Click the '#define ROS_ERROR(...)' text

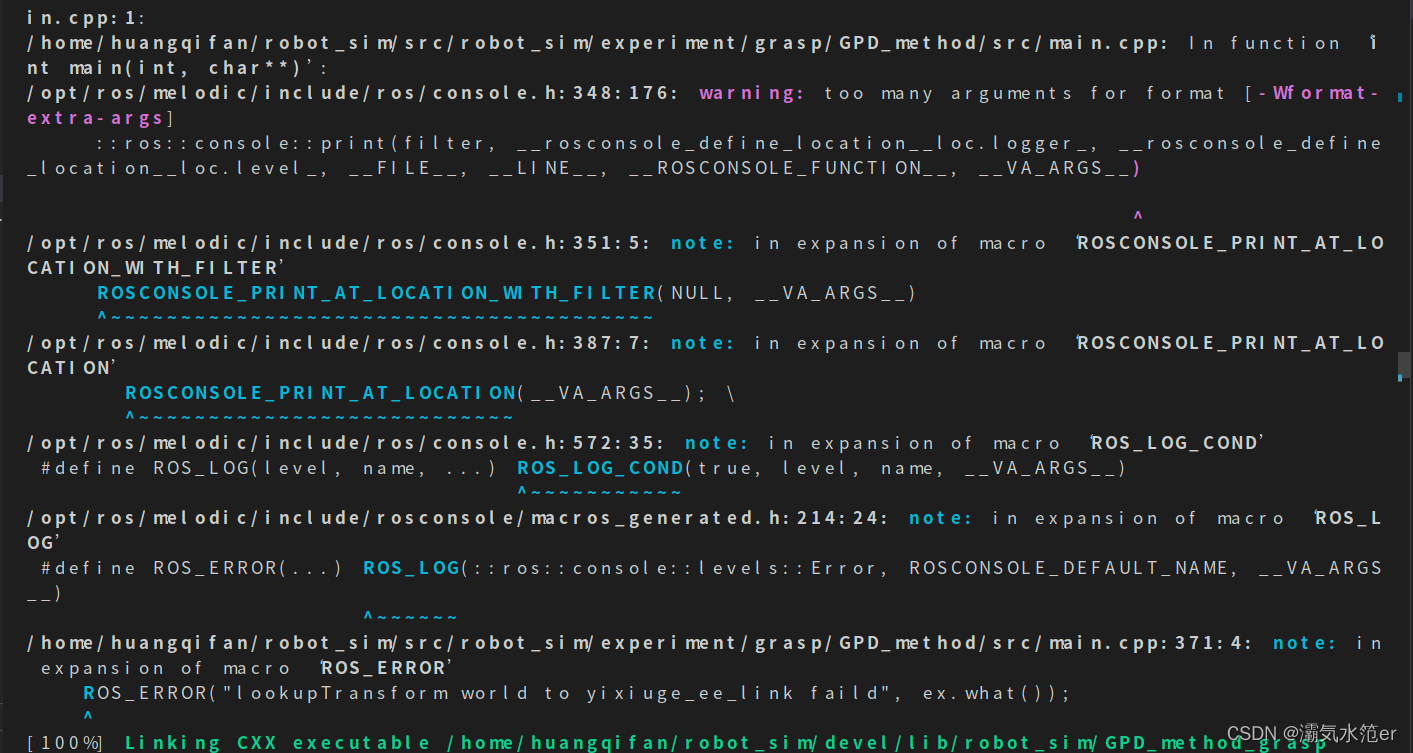[192, 568]
